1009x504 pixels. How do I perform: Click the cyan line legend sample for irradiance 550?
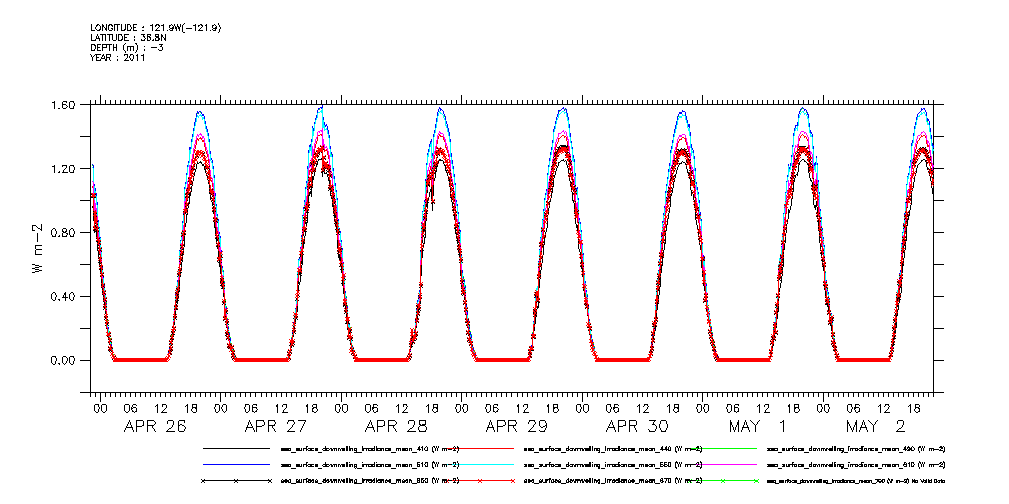[479, 464]
